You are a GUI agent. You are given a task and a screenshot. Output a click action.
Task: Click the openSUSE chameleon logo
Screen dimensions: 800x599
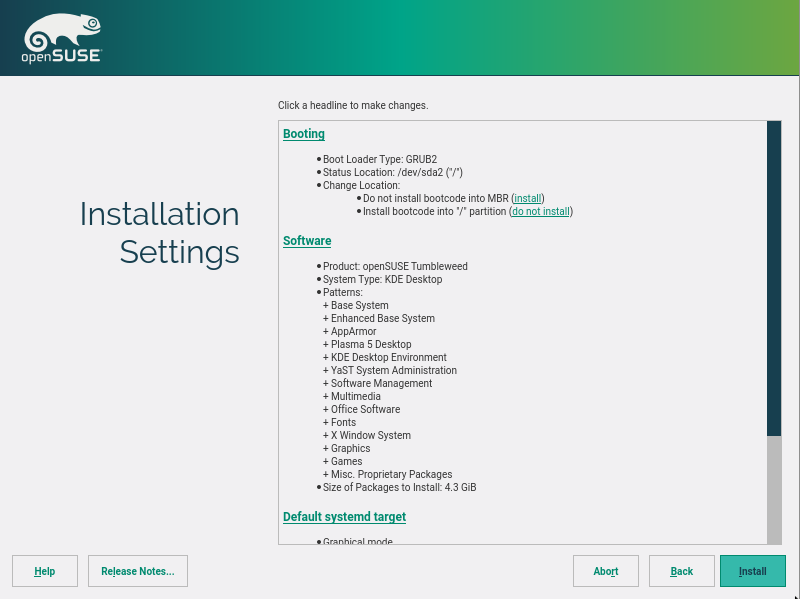coord(62,38)
